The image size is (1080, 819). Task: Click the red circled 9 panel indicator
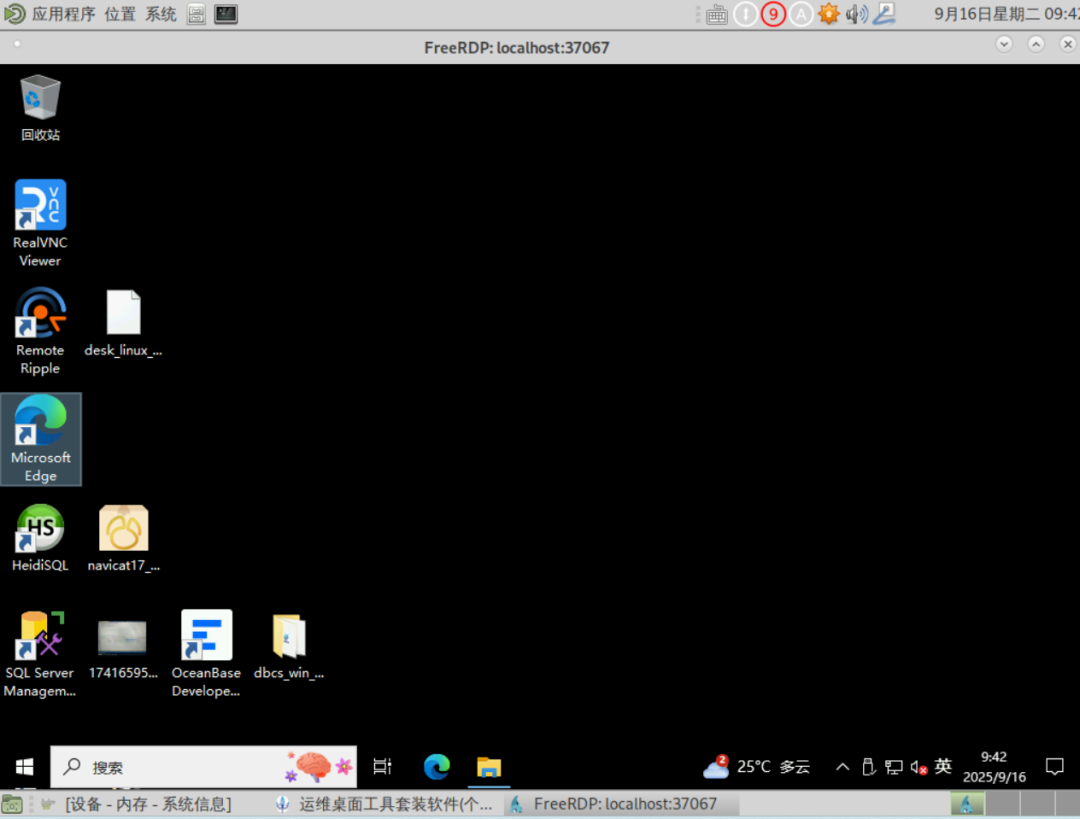click(x=773, y=14)
